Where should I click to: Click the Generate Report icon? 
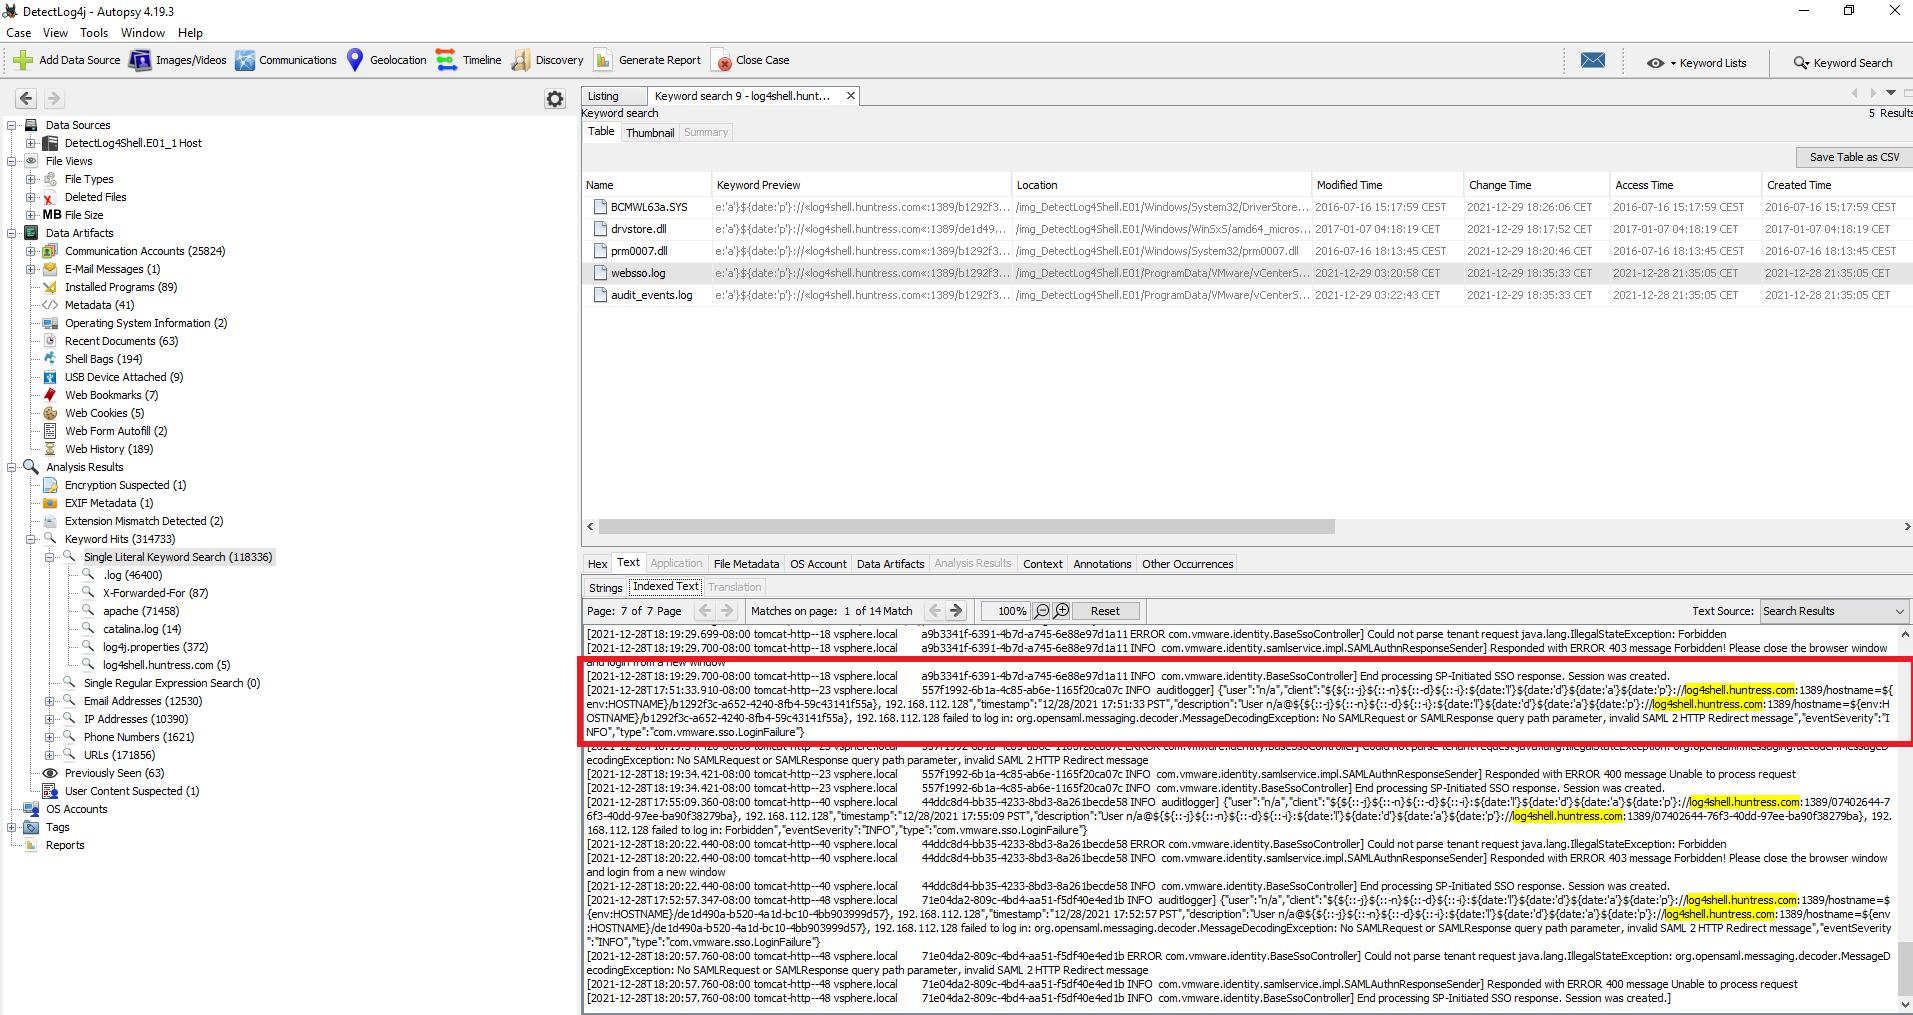[603, 61]
